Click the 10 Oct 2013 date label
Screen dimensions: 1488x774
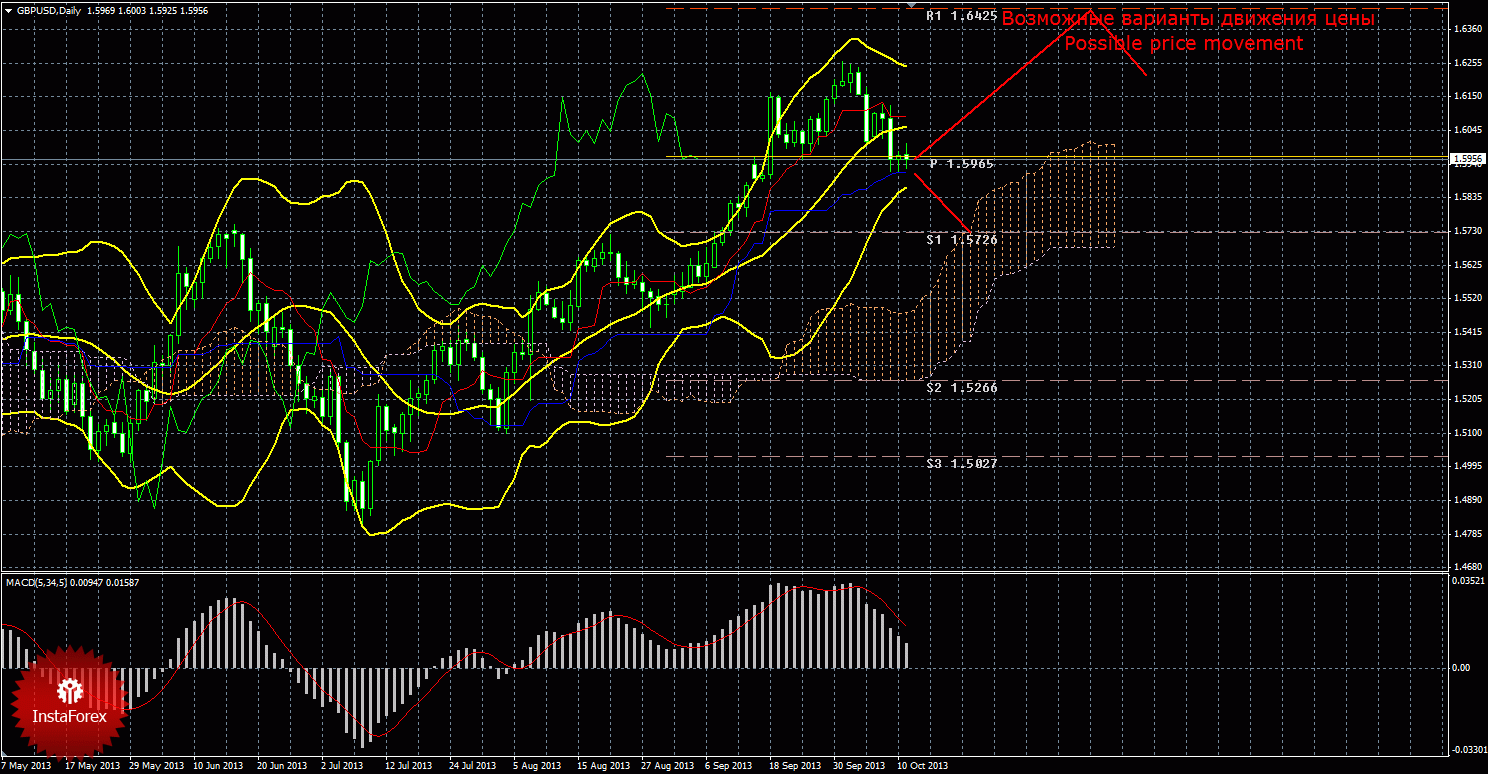[x=920, y=766]
